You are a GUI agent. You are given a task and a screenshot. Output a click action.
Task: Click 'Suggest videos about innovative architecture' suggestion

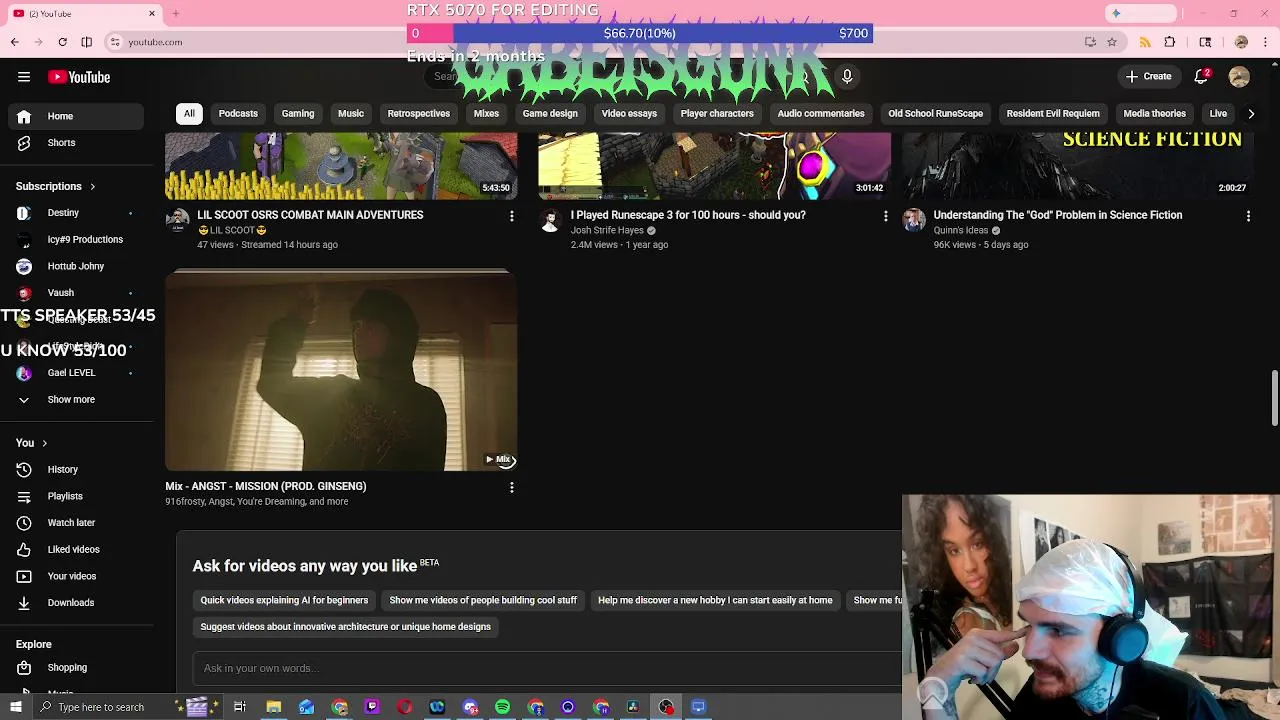pos(346,627)
